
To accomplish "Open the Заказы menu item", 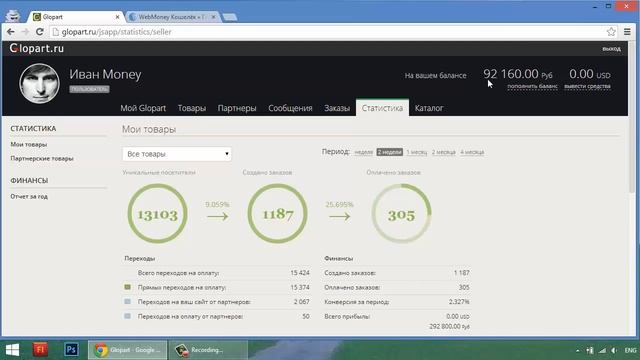I will coord(337,108).
